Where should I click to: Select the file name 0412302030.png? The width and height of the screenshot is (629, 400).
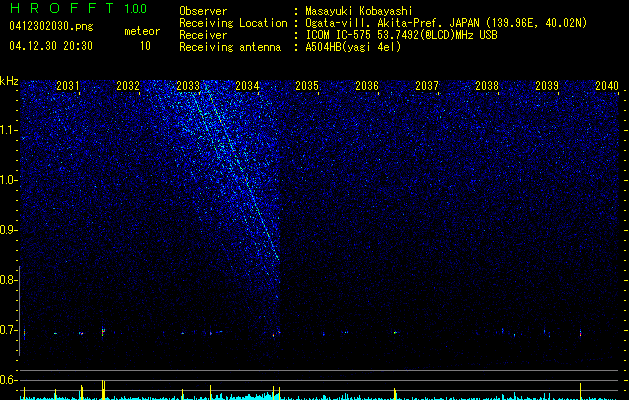coord(51,26)
